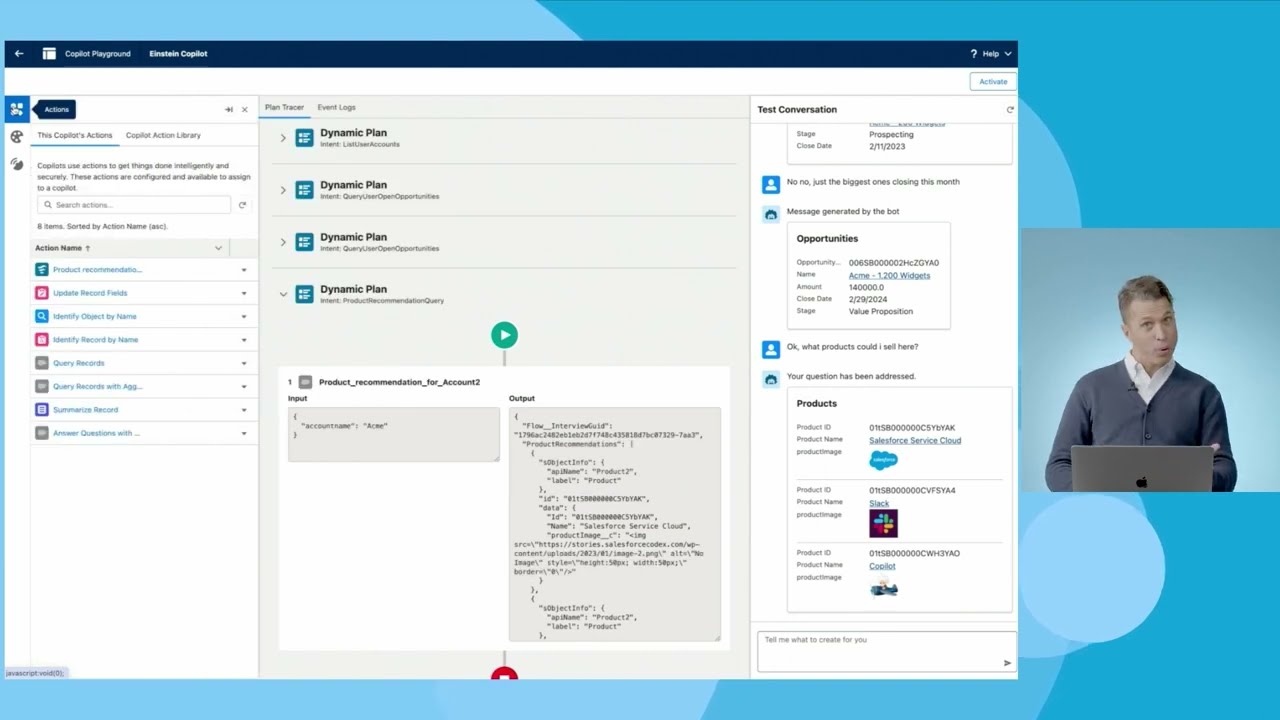
Task: Open the Update Record Fields action link
Action: click(90, 293)
